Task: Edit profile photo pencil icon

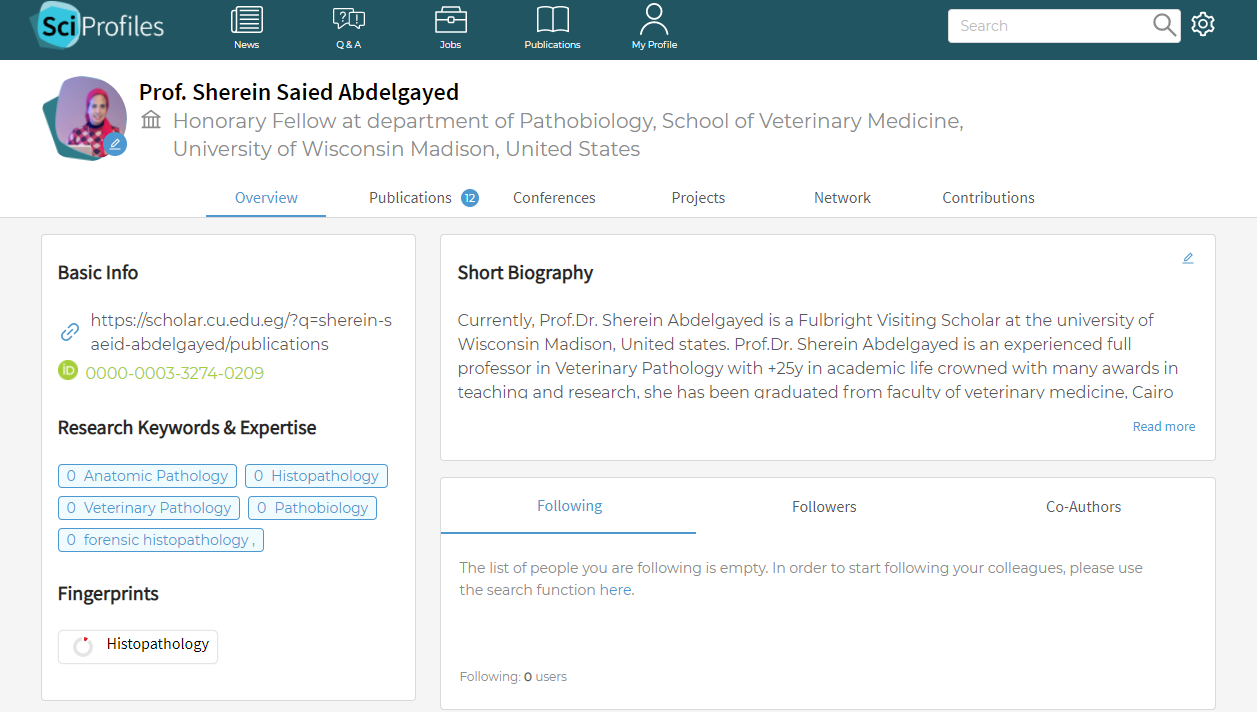Action: (x=115, y=144)
